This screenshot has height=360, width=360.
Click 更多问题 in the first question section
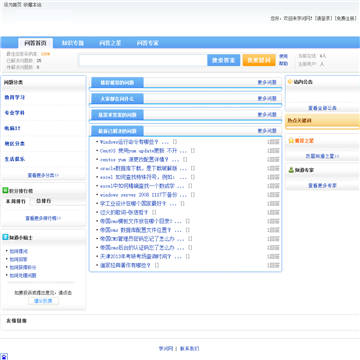[267, 82]
